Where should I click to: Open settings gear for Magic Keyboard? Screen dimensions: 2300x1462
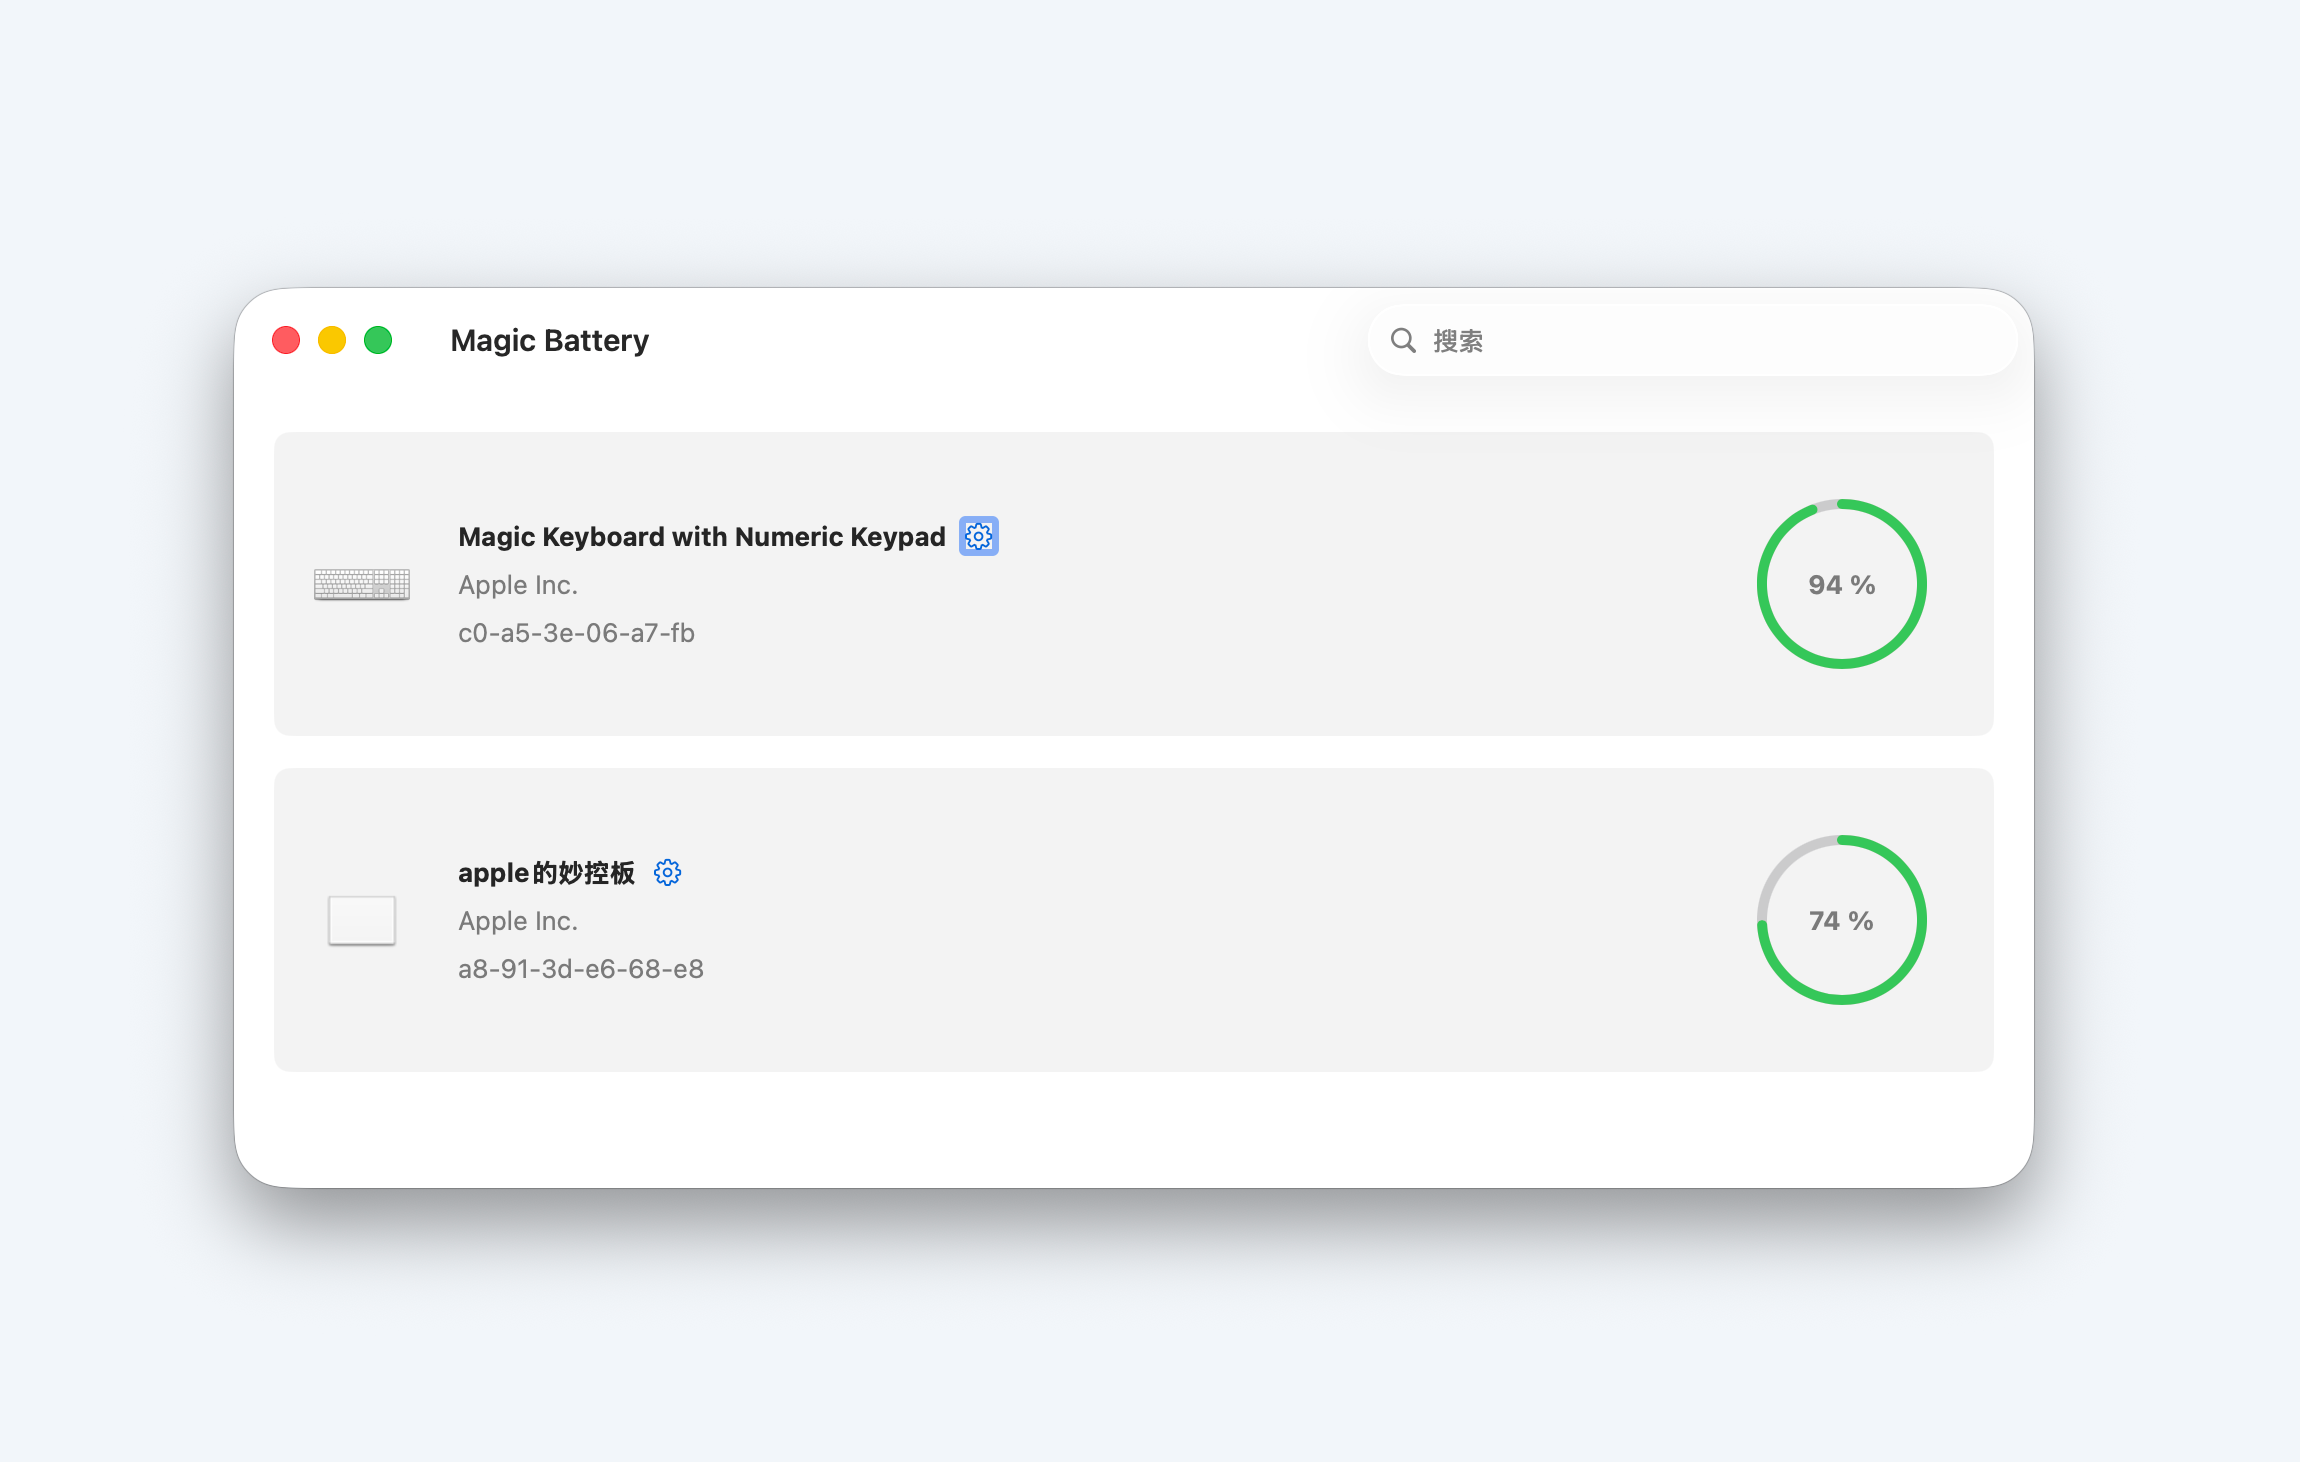coord(978,536)
